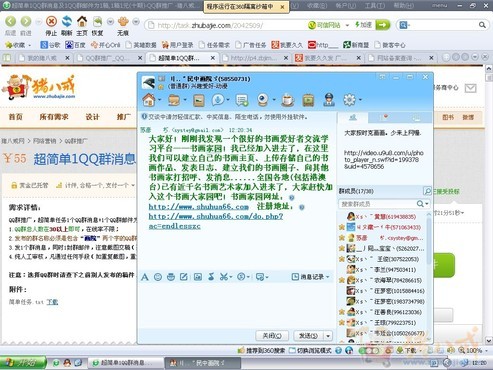
Task: Open 所有需求 in zhubajie navigation
Action: (54, 117)
